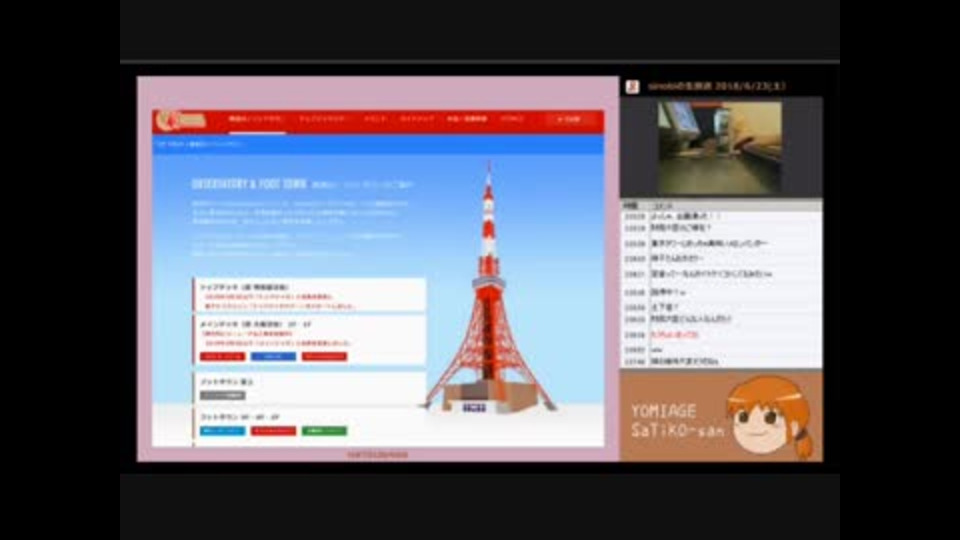This screenshot has width=960, height=540.
Task: Select the underlined active first navigation tab
Action: pyautogui.click(x=257, y=119)
